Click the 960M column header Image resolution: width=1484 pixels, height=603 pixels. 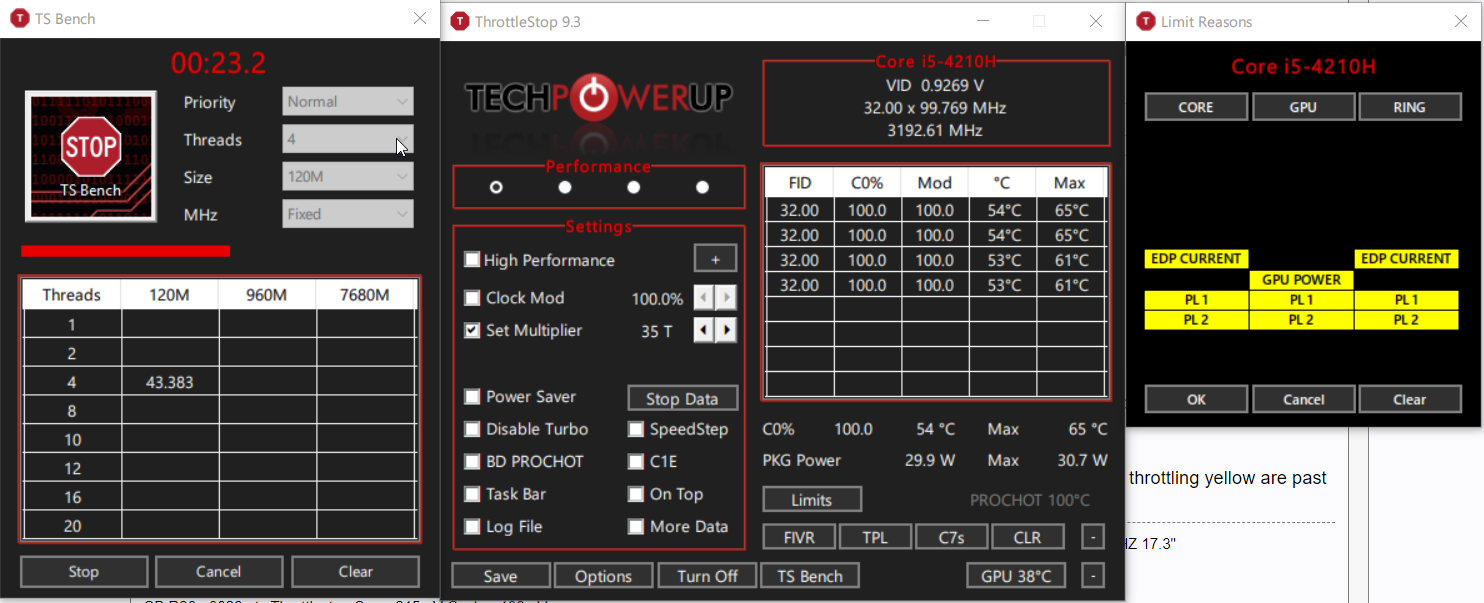(x=267, y=295)
